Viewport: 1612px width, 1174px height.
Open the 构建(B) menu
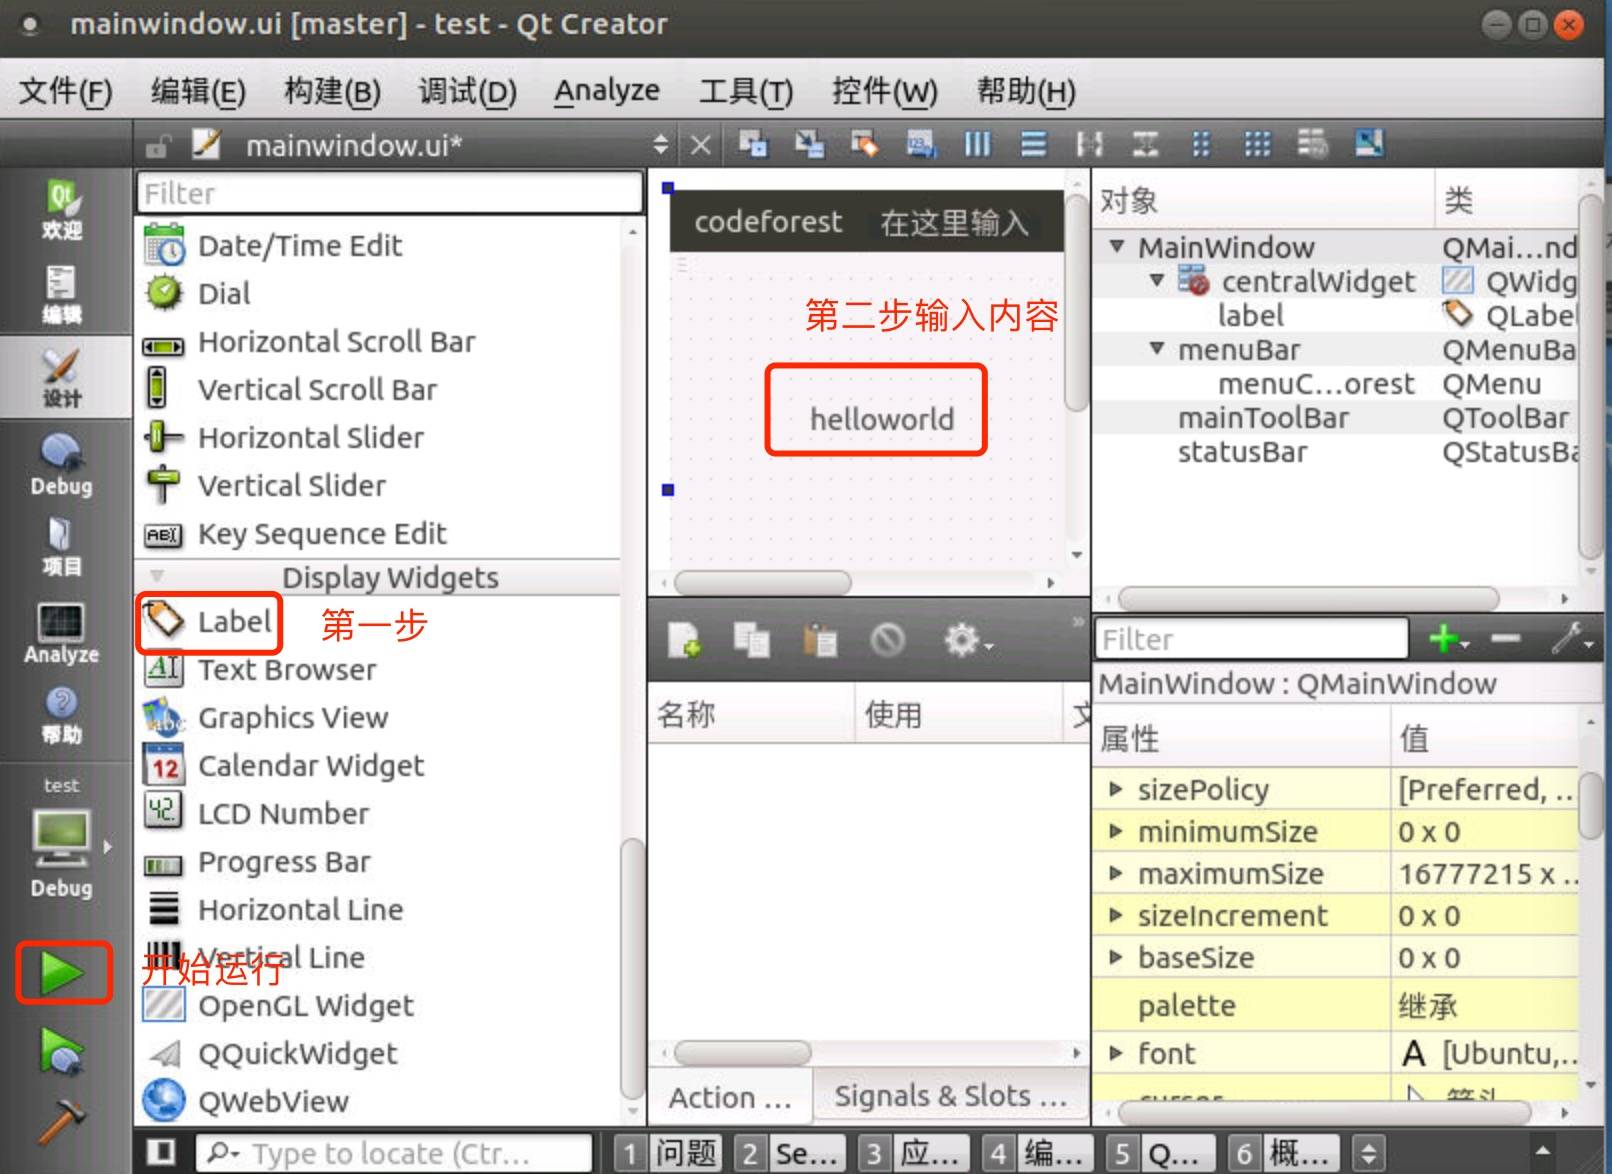(x=332, y=91)
